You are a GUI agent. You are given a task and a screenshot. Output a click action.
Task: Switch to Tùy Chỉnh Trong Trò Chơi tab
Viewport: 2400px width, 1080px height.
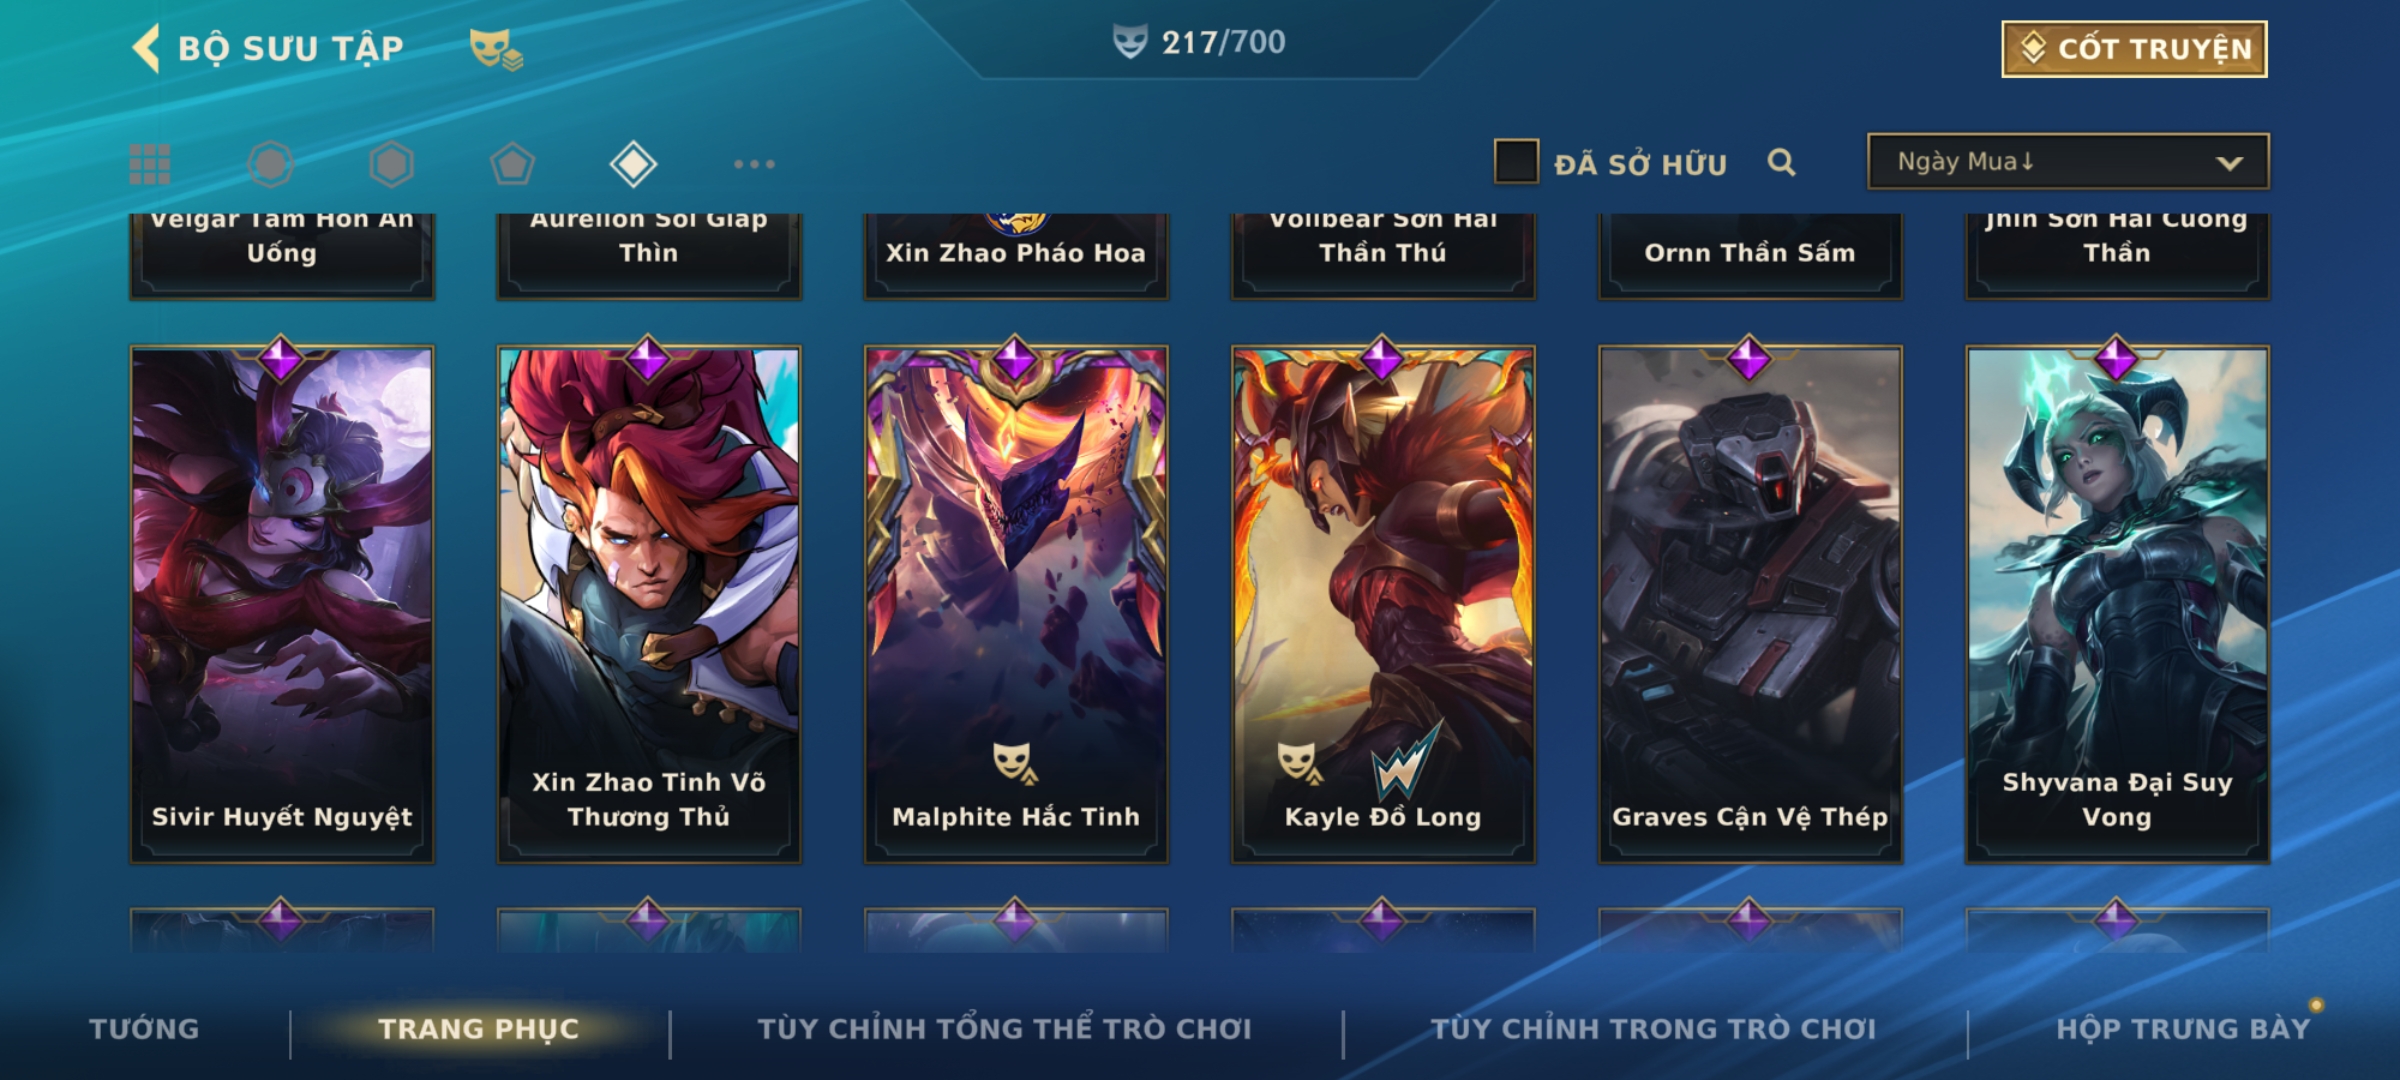tap(1653, 1029)
